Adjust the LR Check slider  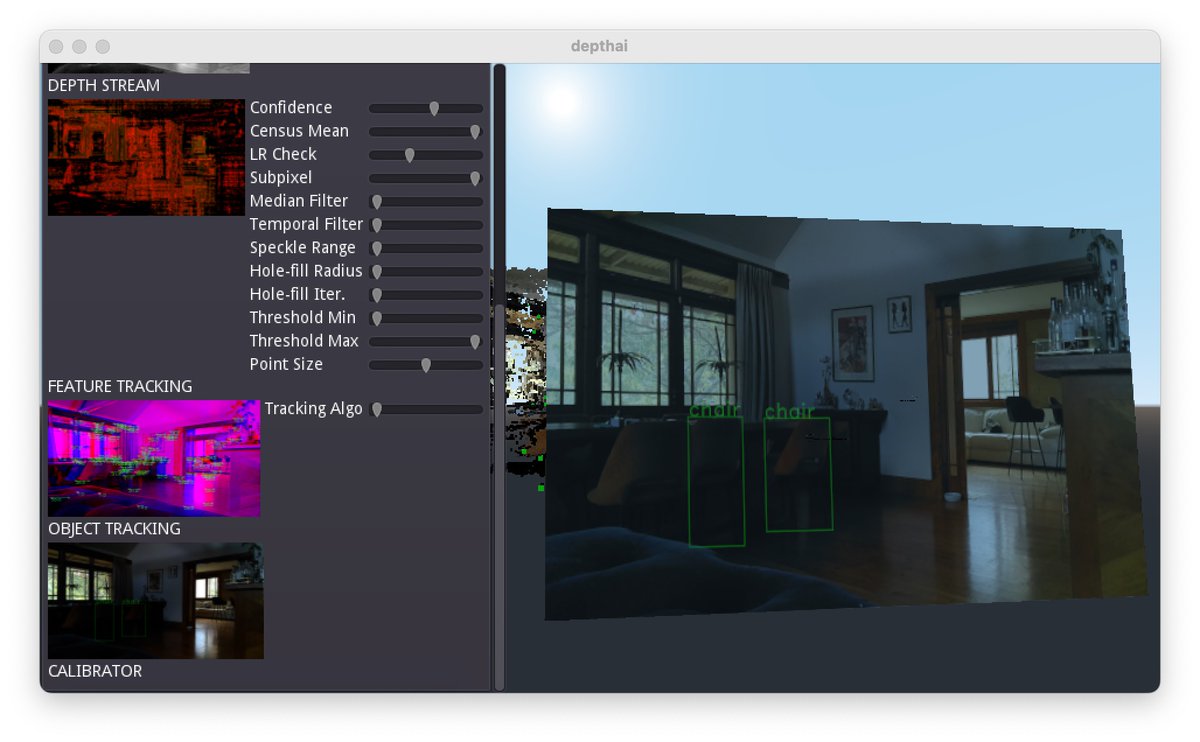point(426,154)
